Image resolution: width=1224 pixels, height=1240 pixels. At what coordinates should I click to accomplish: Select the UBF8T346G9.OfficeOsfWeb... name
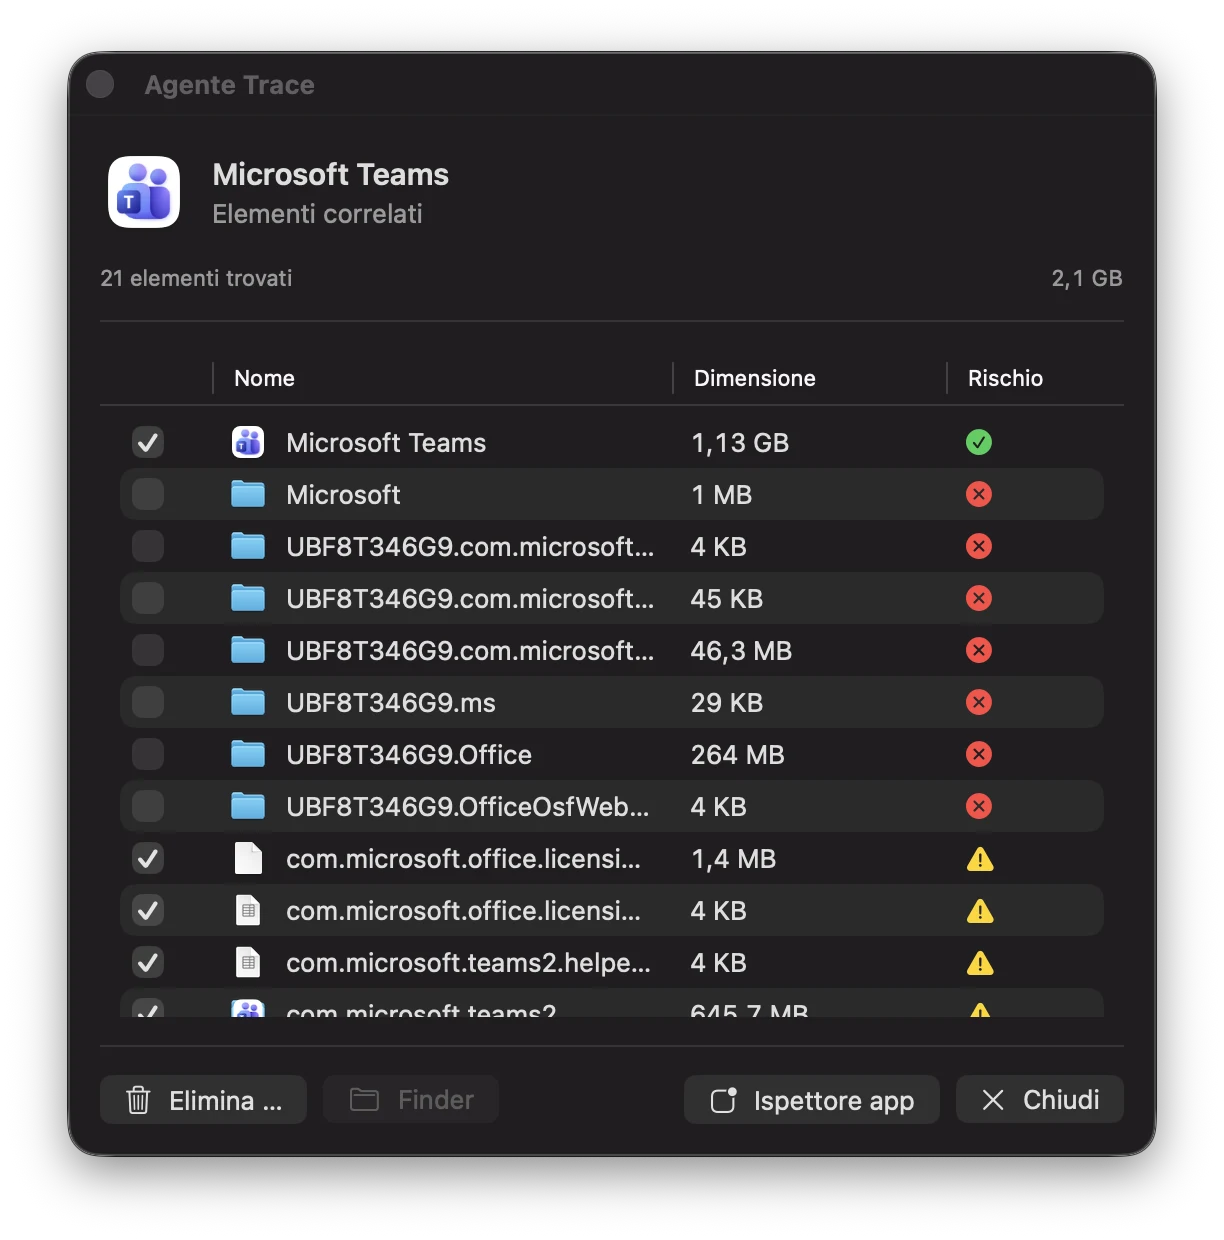pos(468,807)
